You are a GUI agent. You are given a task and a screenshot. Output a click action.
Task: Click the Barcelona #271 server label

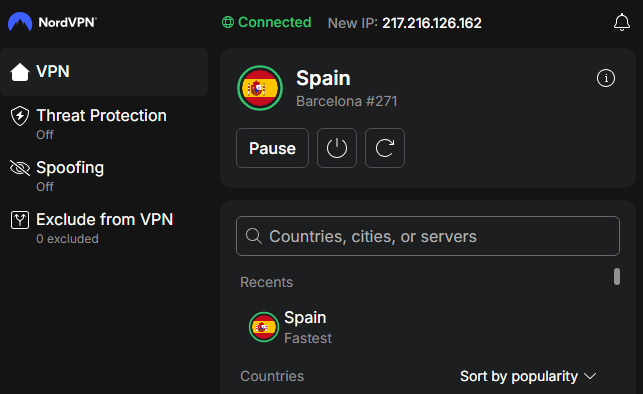[347, 101]
